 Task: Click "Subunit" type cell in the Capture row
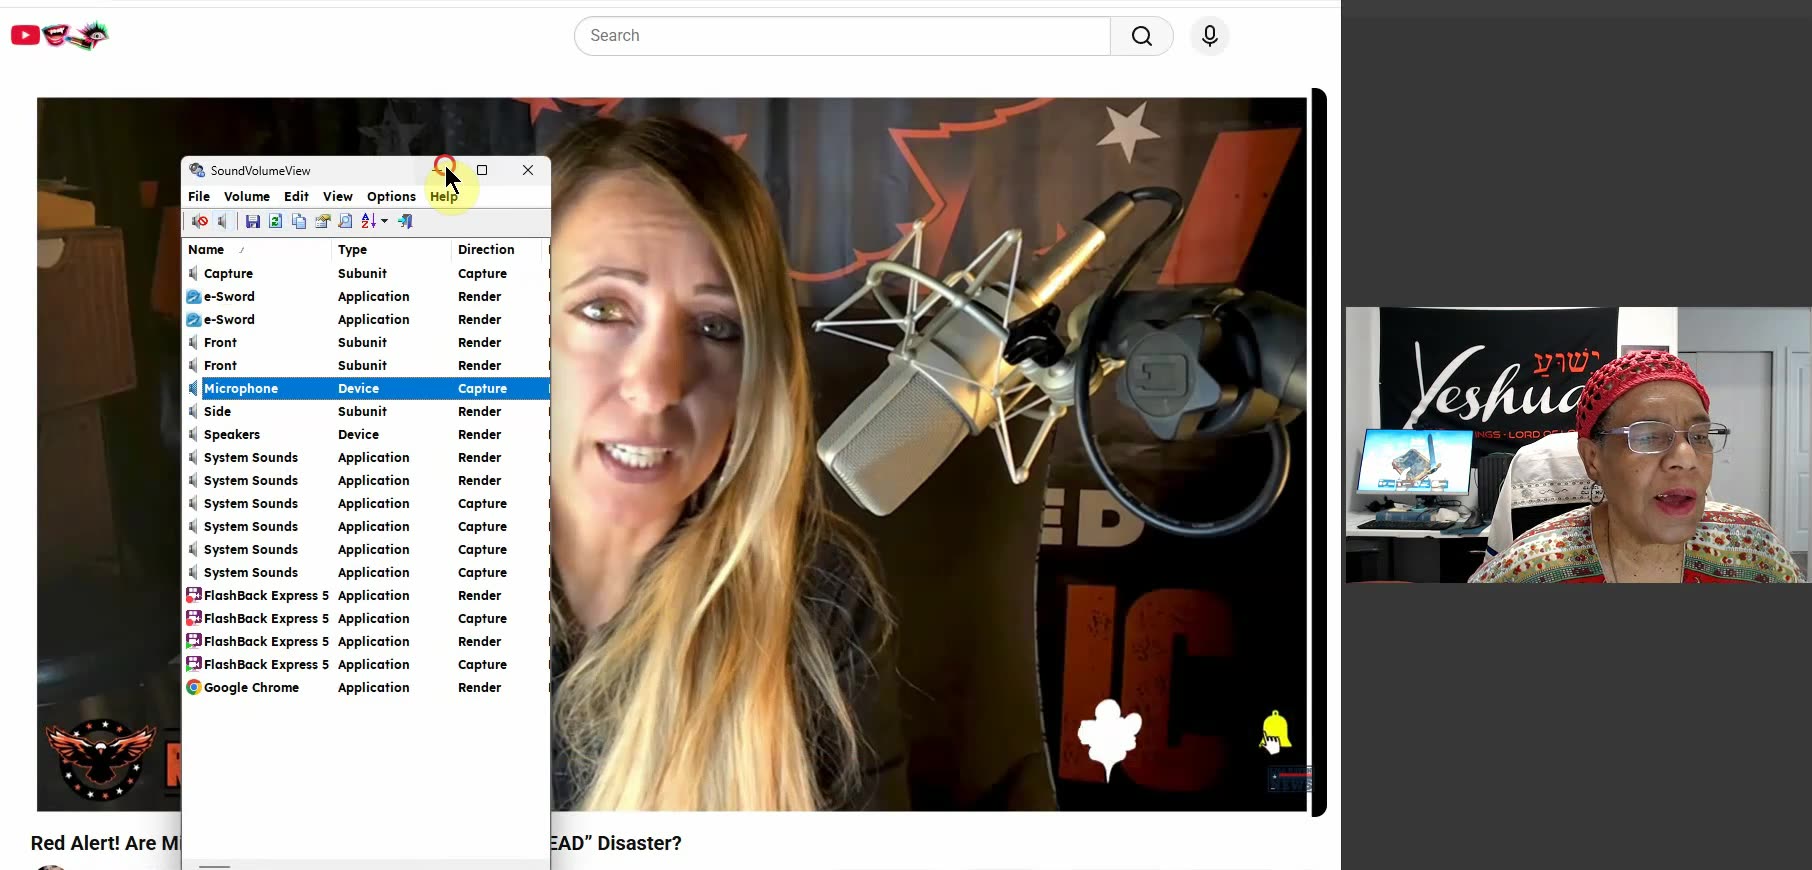(362, 273)
